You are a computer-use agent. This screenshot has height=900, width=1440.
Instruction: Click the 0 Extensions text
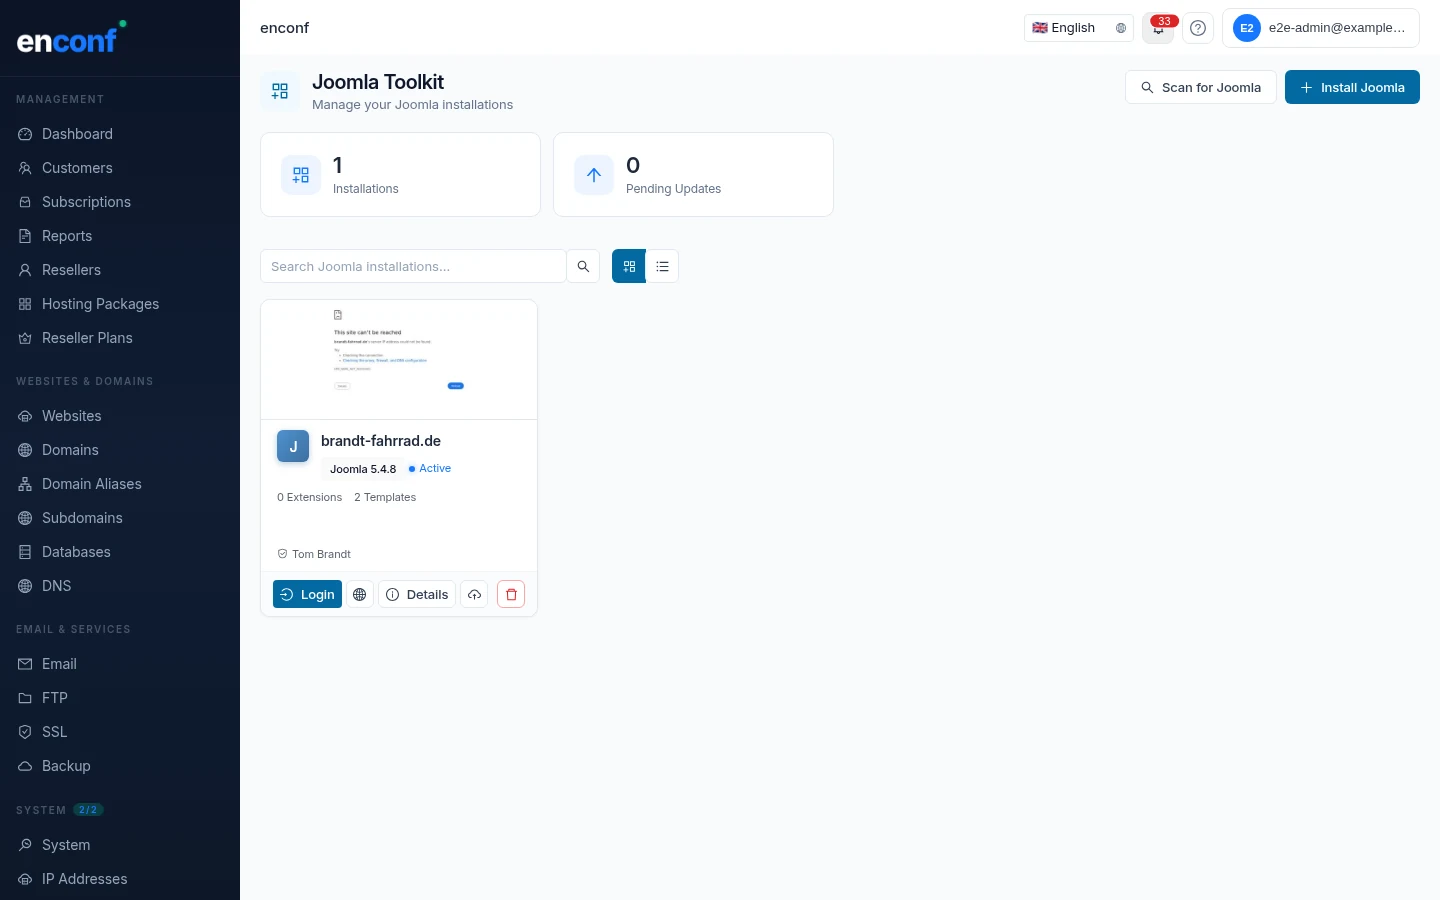click(309, 497)
